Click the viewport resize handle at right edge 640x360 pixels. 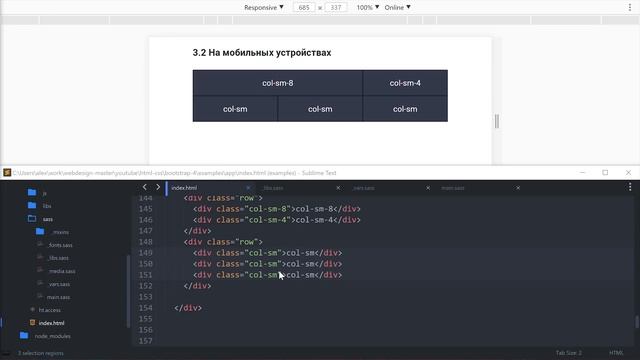click(x=497, y=121)
